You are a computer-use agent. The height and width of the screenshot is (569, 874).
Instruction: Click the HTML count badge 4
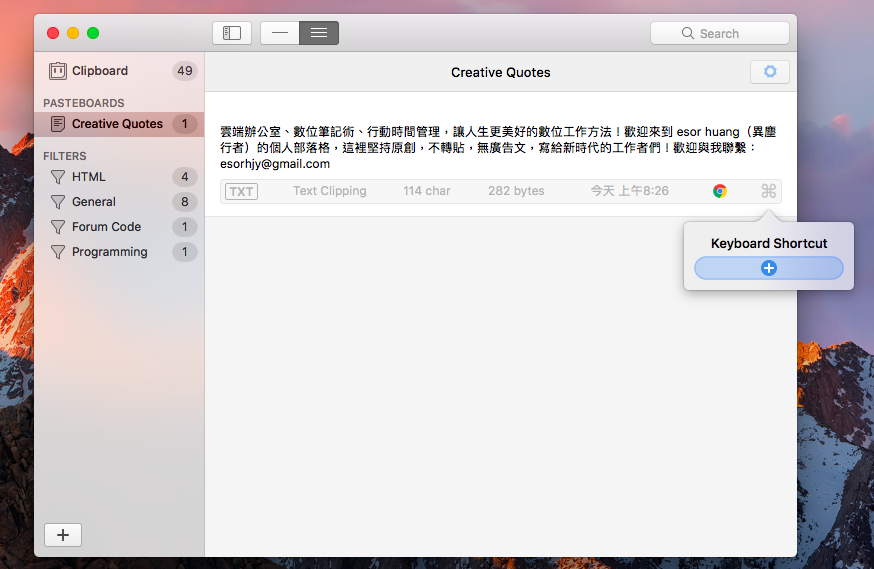tap(184, 177)
